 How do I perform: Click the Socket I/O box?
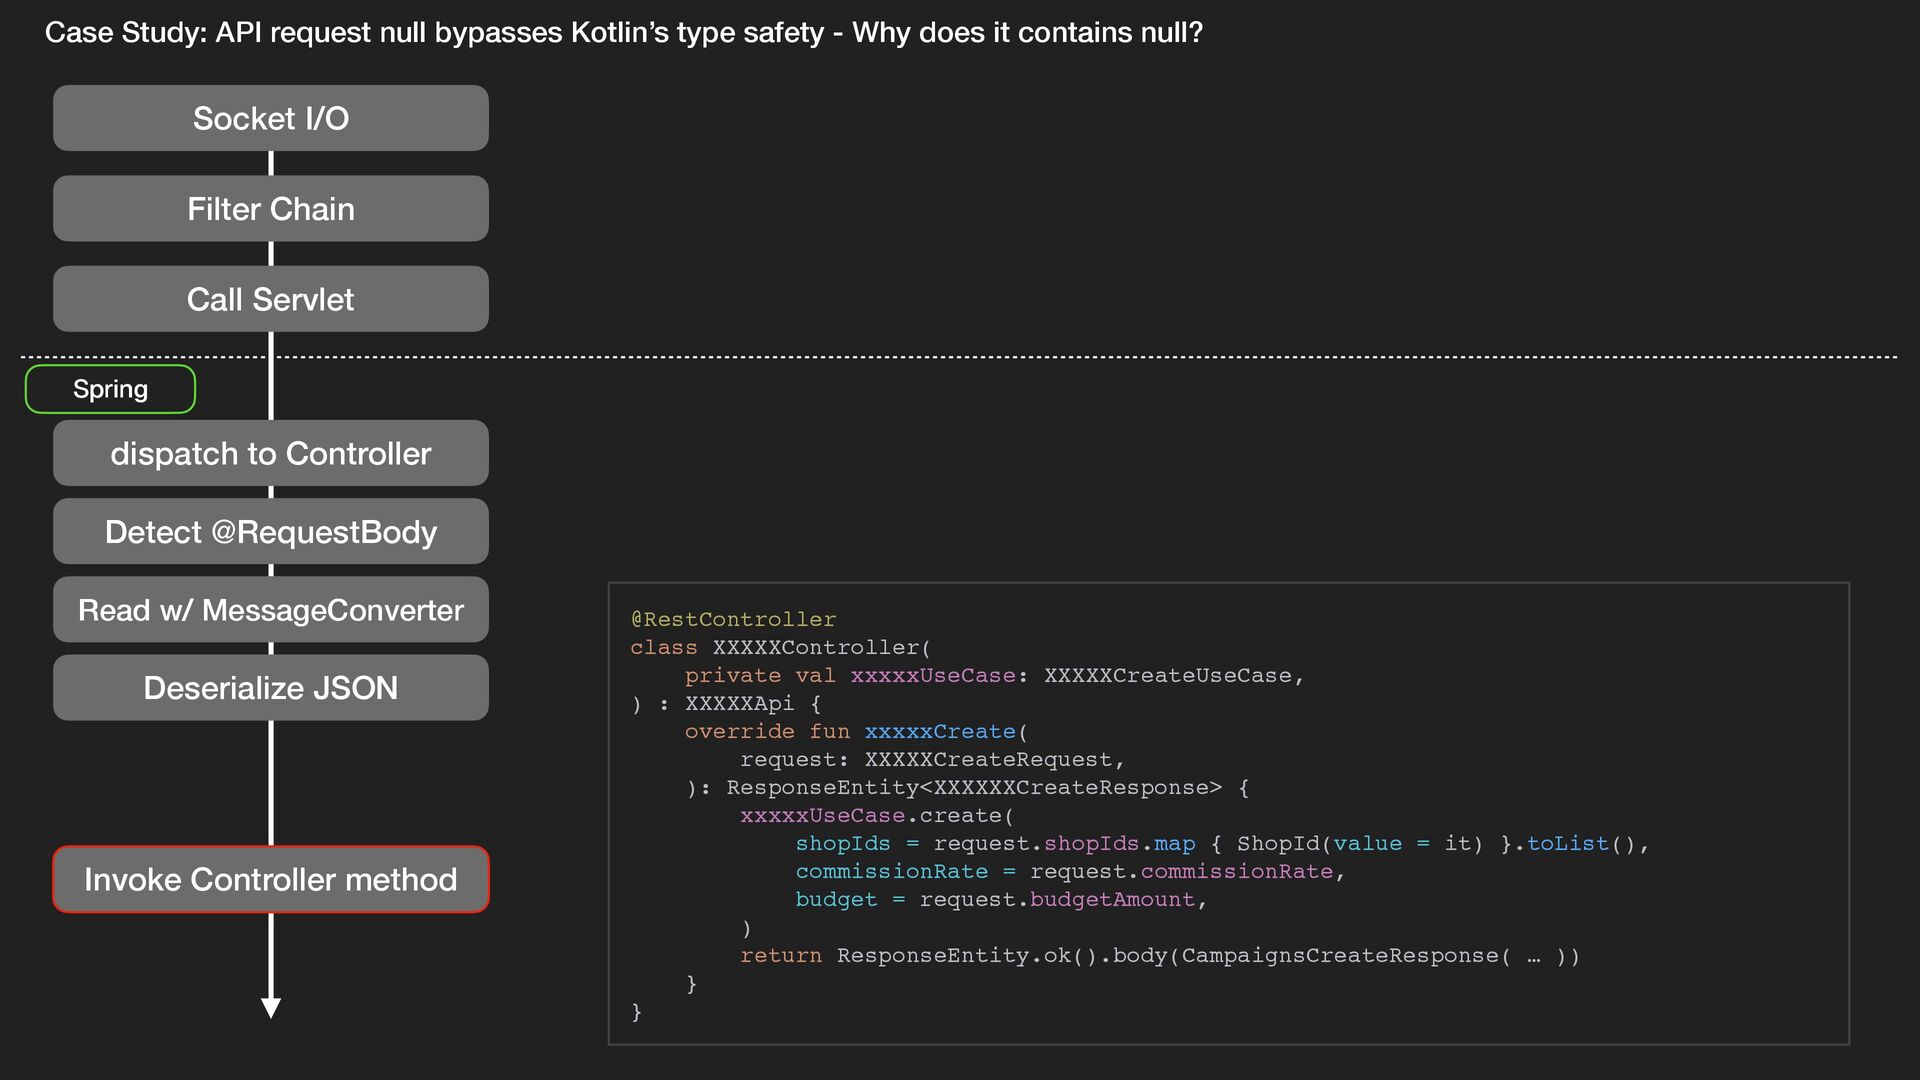point(270,118)
